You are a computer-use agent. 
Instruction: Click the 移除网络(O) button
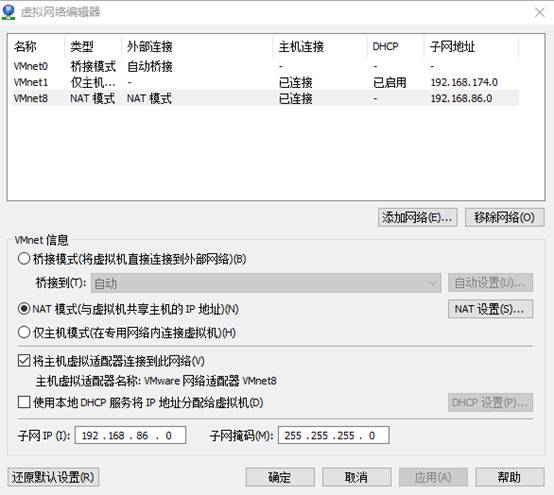pos(504,217)
